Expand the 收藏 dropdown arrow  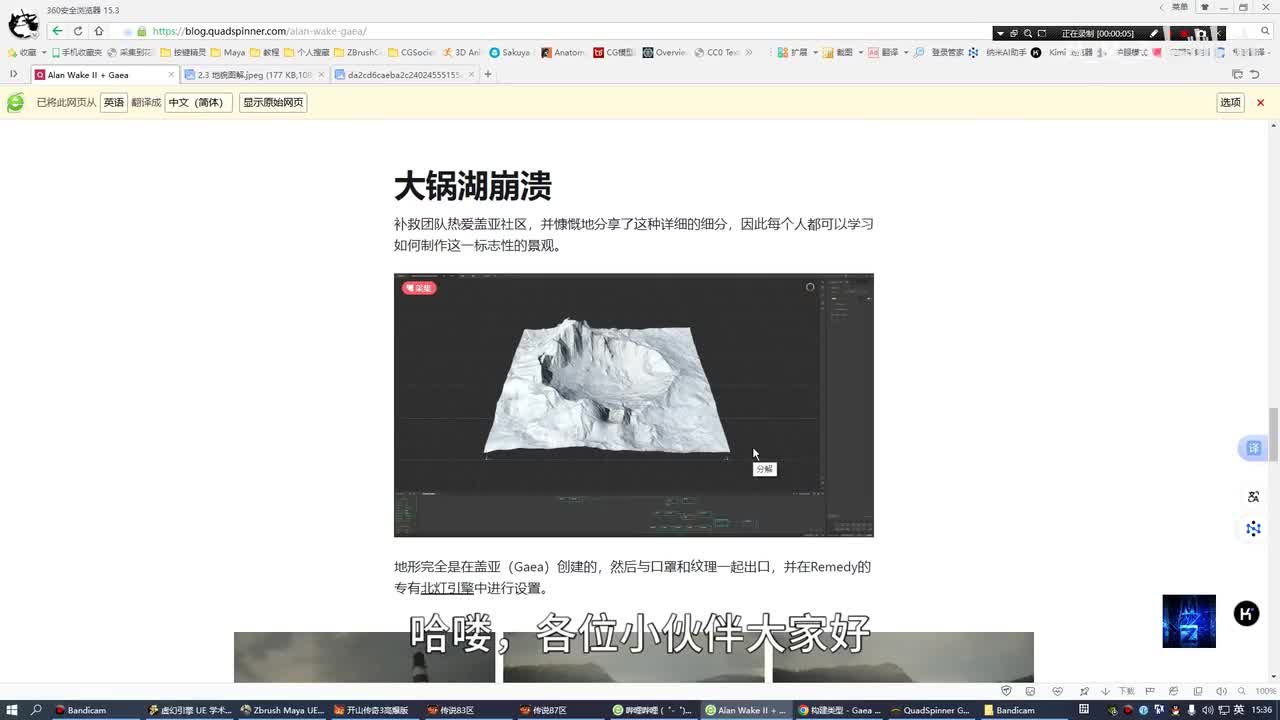(44, 52)
